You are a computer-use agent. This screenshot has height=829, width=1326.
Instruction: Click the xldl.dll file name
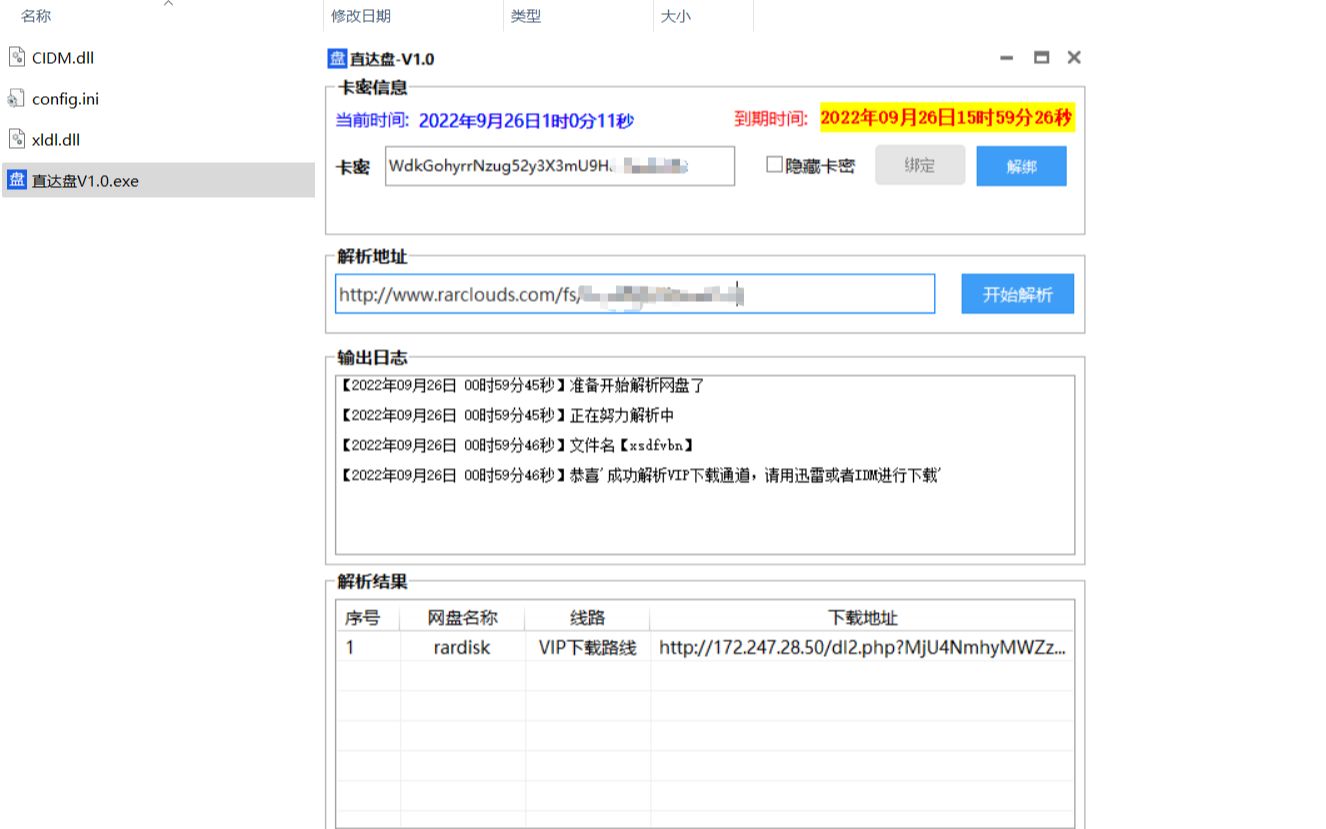click(56, 140)
